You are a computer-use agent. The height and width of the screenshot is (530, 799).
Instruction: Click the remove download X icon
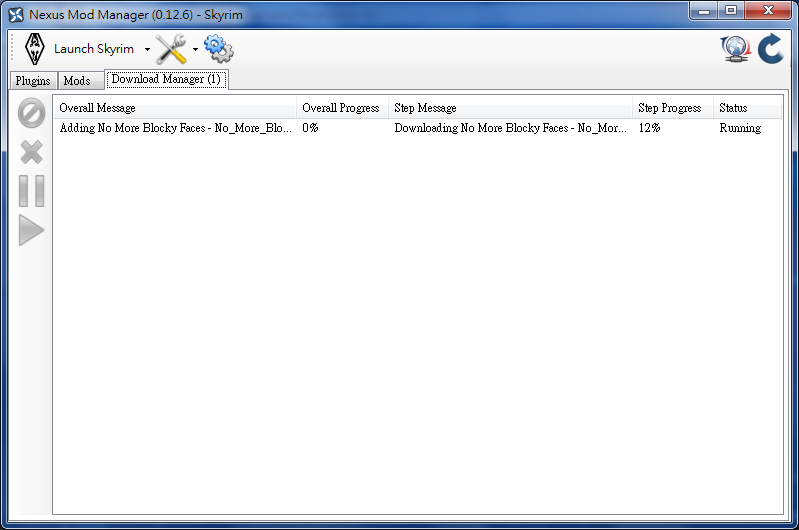[32, 152]
